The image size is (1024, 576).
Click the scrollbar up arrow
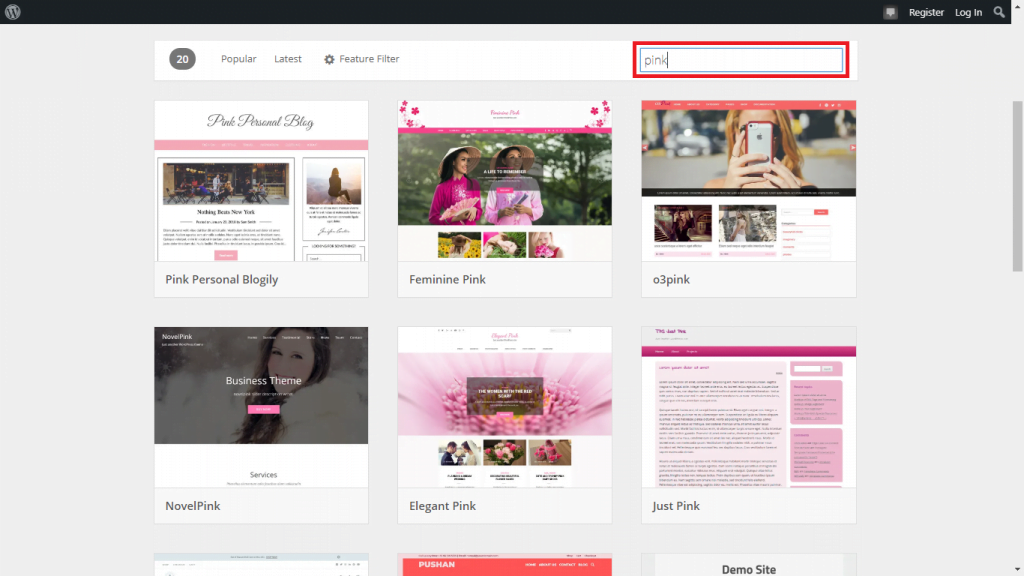[x=1017, y=5]
